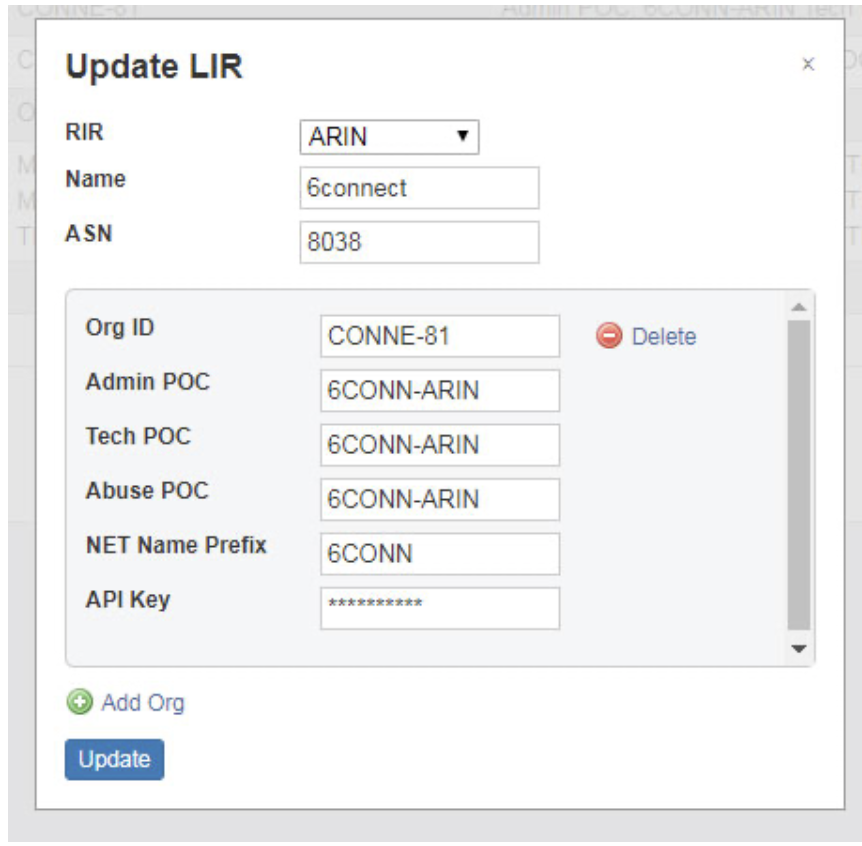Click the NET Name Prefix label
This screenshot has height=846, width=862.
click(176, 546)
